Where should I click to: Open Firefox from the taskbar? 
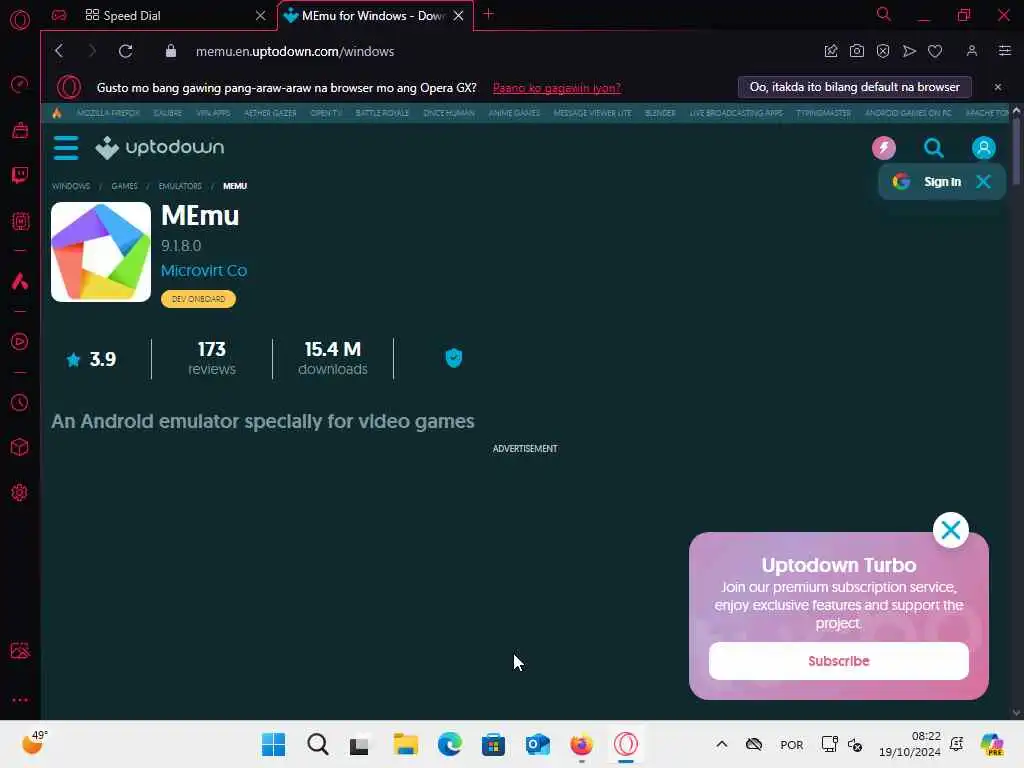click(x=581, y=744)
